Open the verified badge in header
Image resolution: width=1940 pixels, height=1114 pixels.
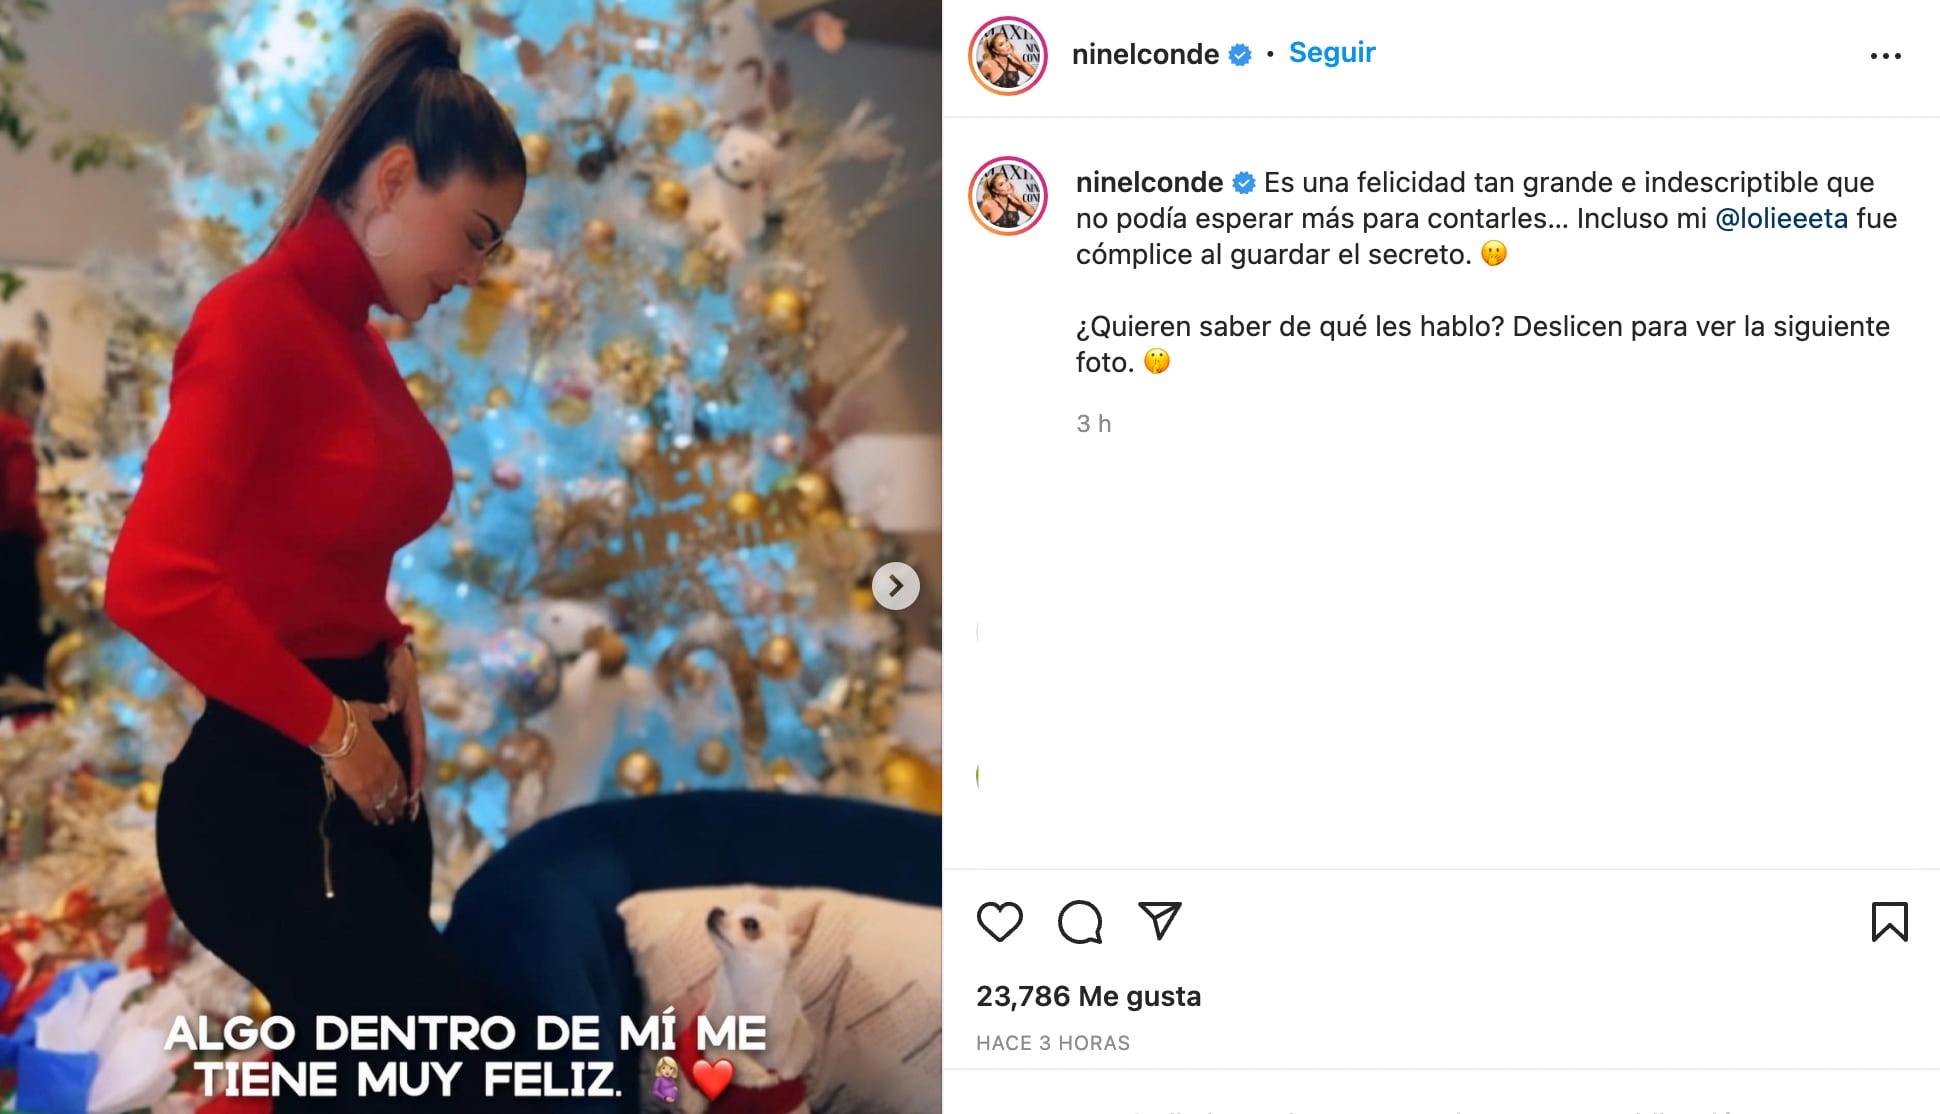1240,55
